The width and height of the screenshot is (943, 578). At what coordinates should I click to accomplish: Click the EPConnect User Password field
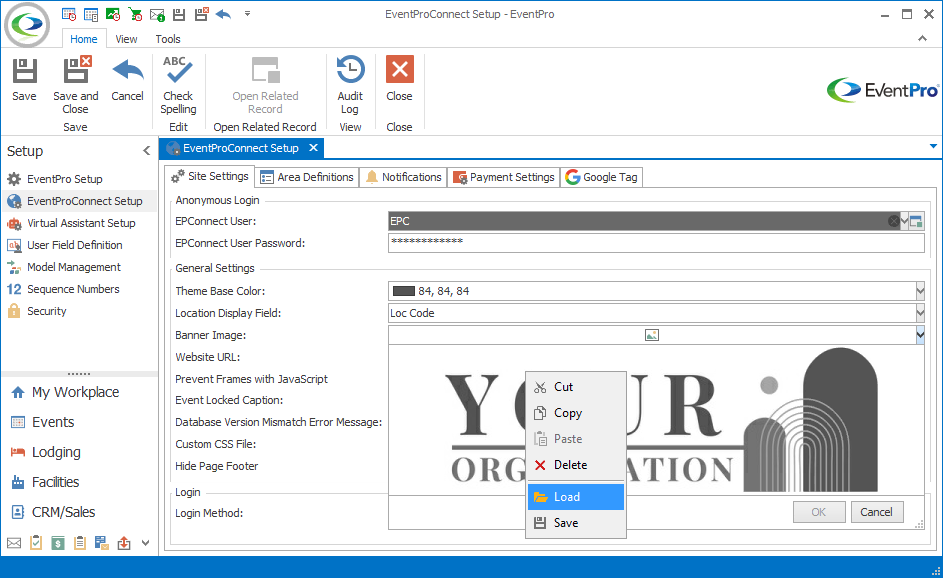click(656, 243)
